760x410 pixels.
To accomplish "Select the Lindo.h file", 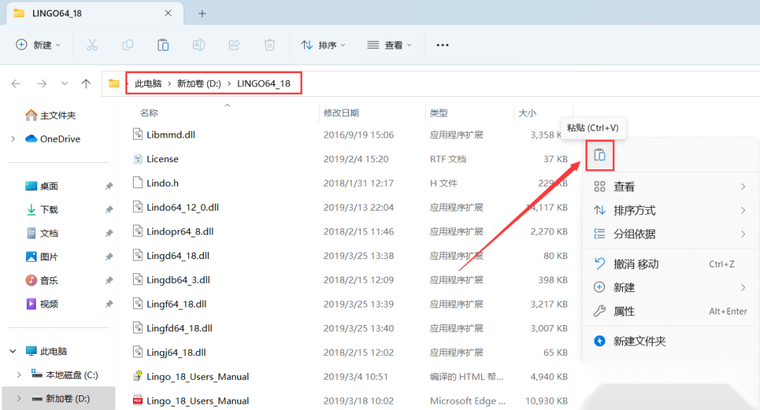I will (x=162, y=183).
